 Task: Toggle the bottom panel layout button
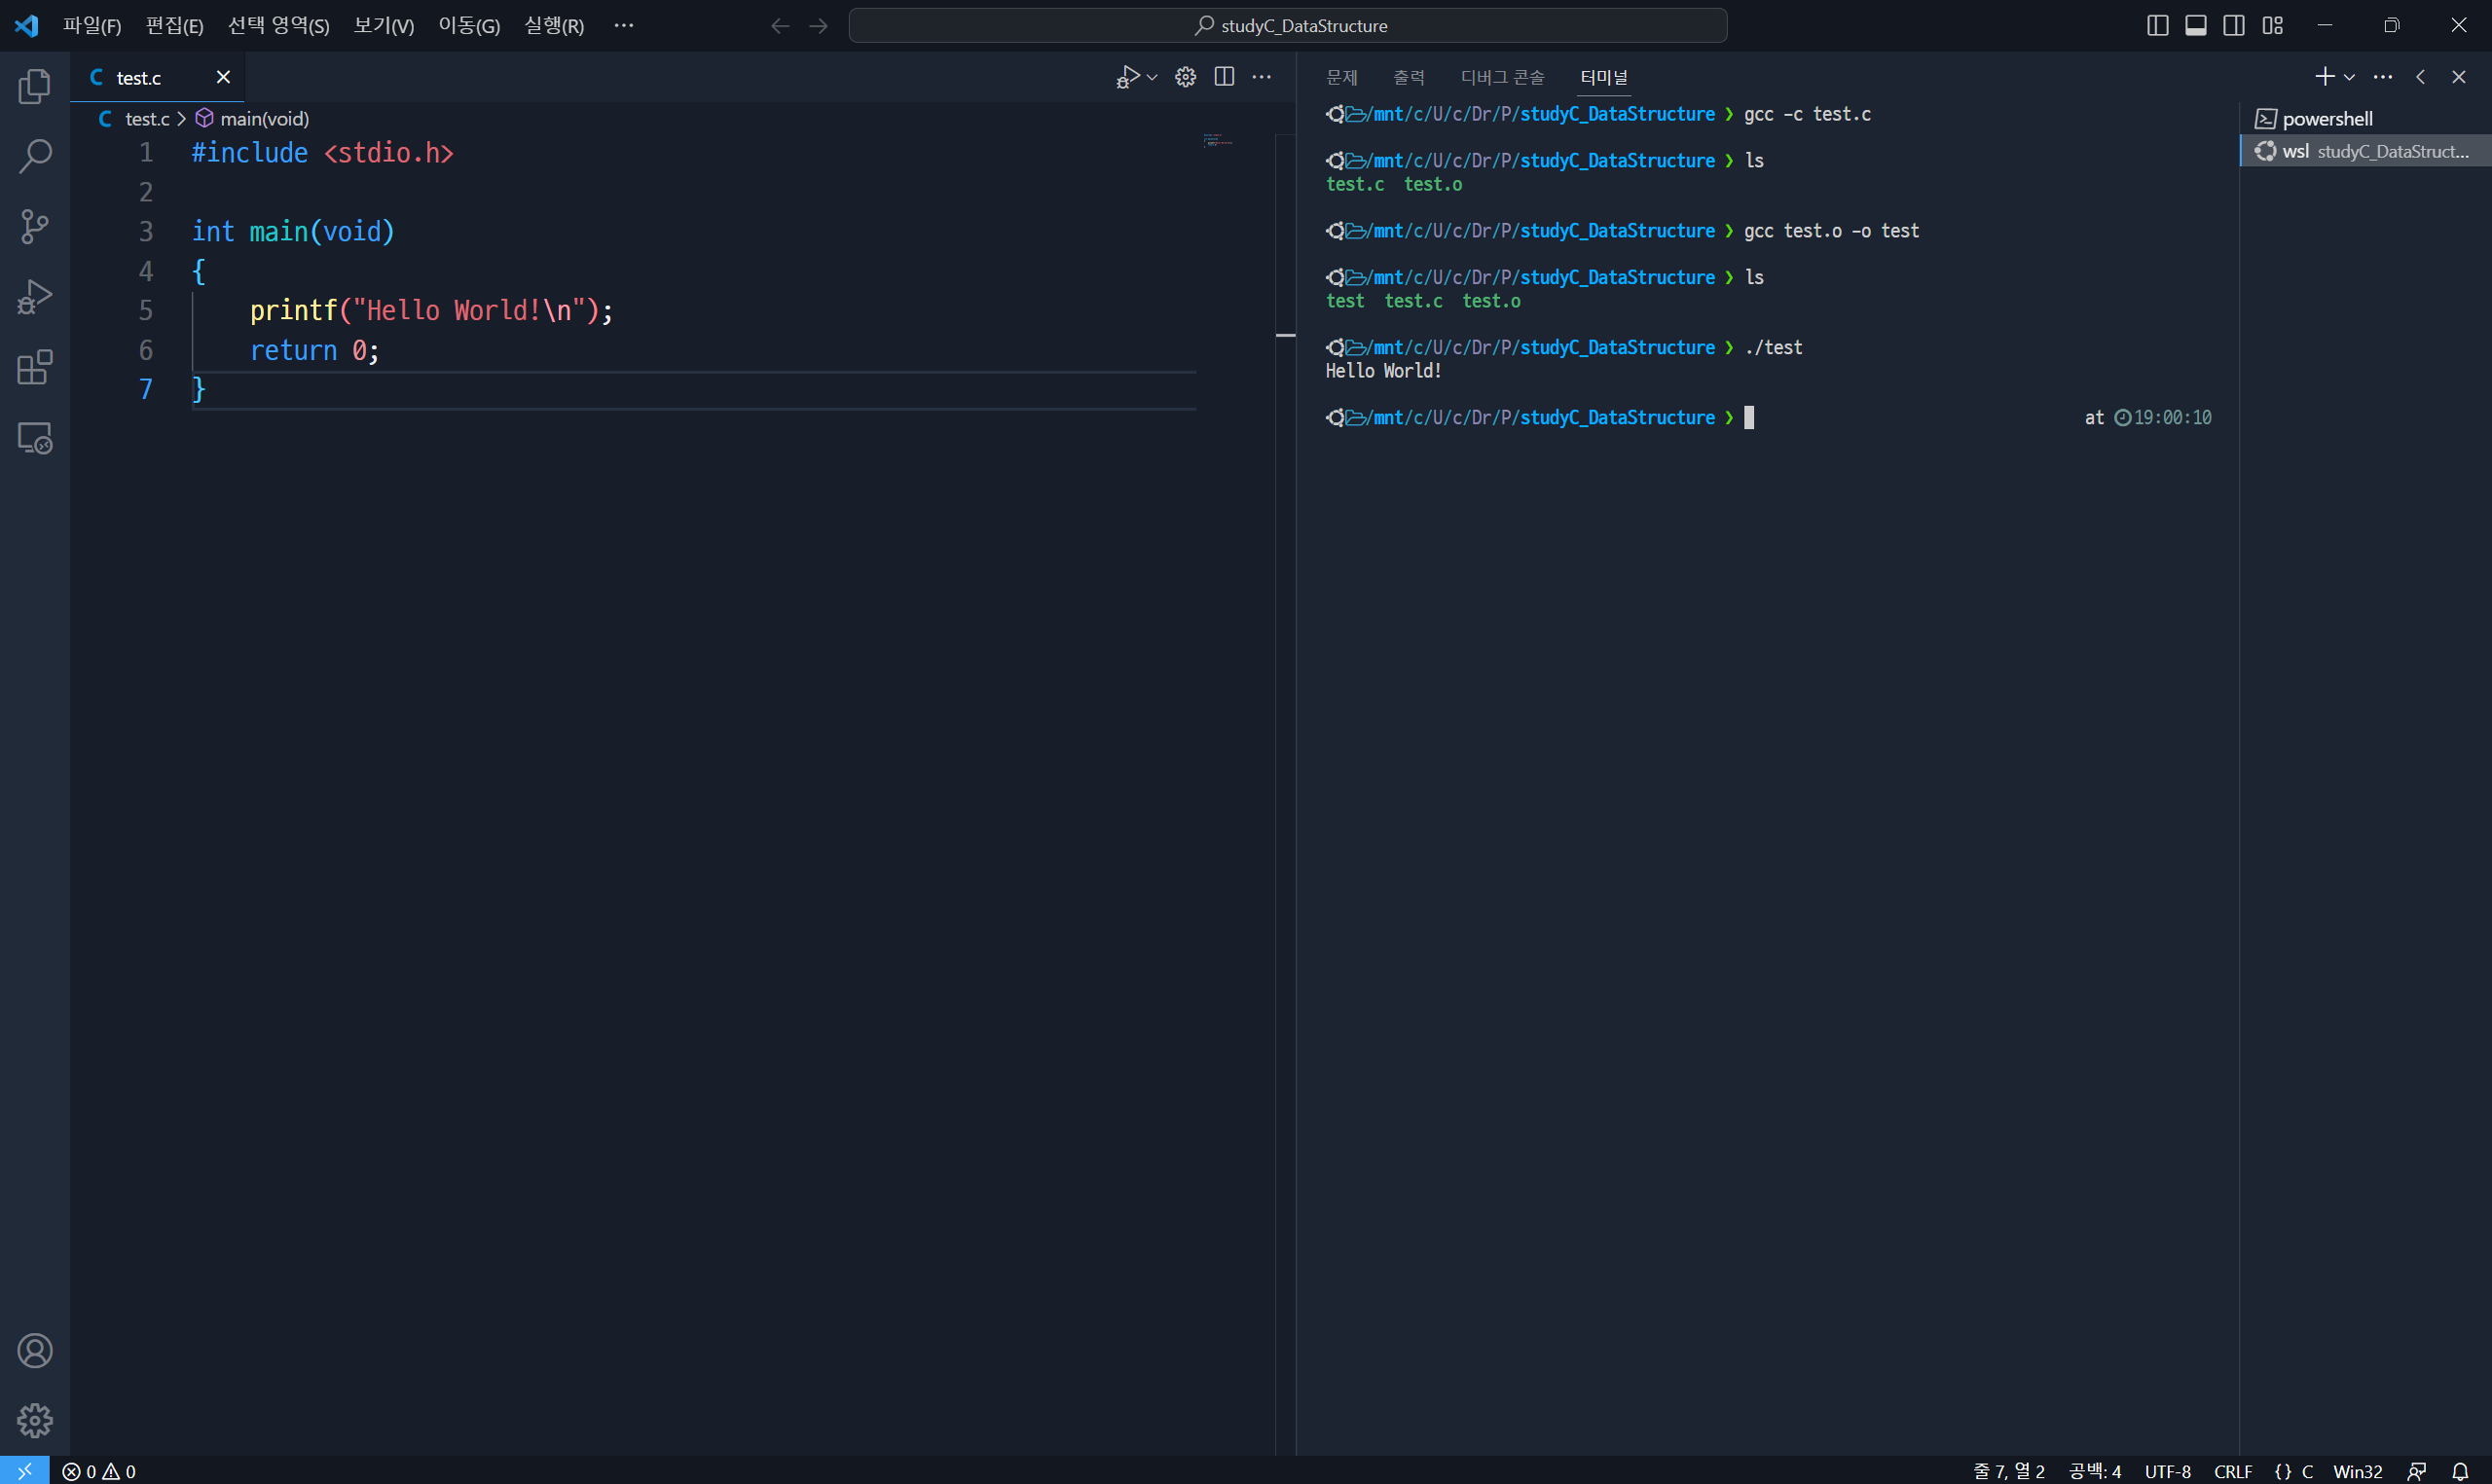pos(2195,26)
